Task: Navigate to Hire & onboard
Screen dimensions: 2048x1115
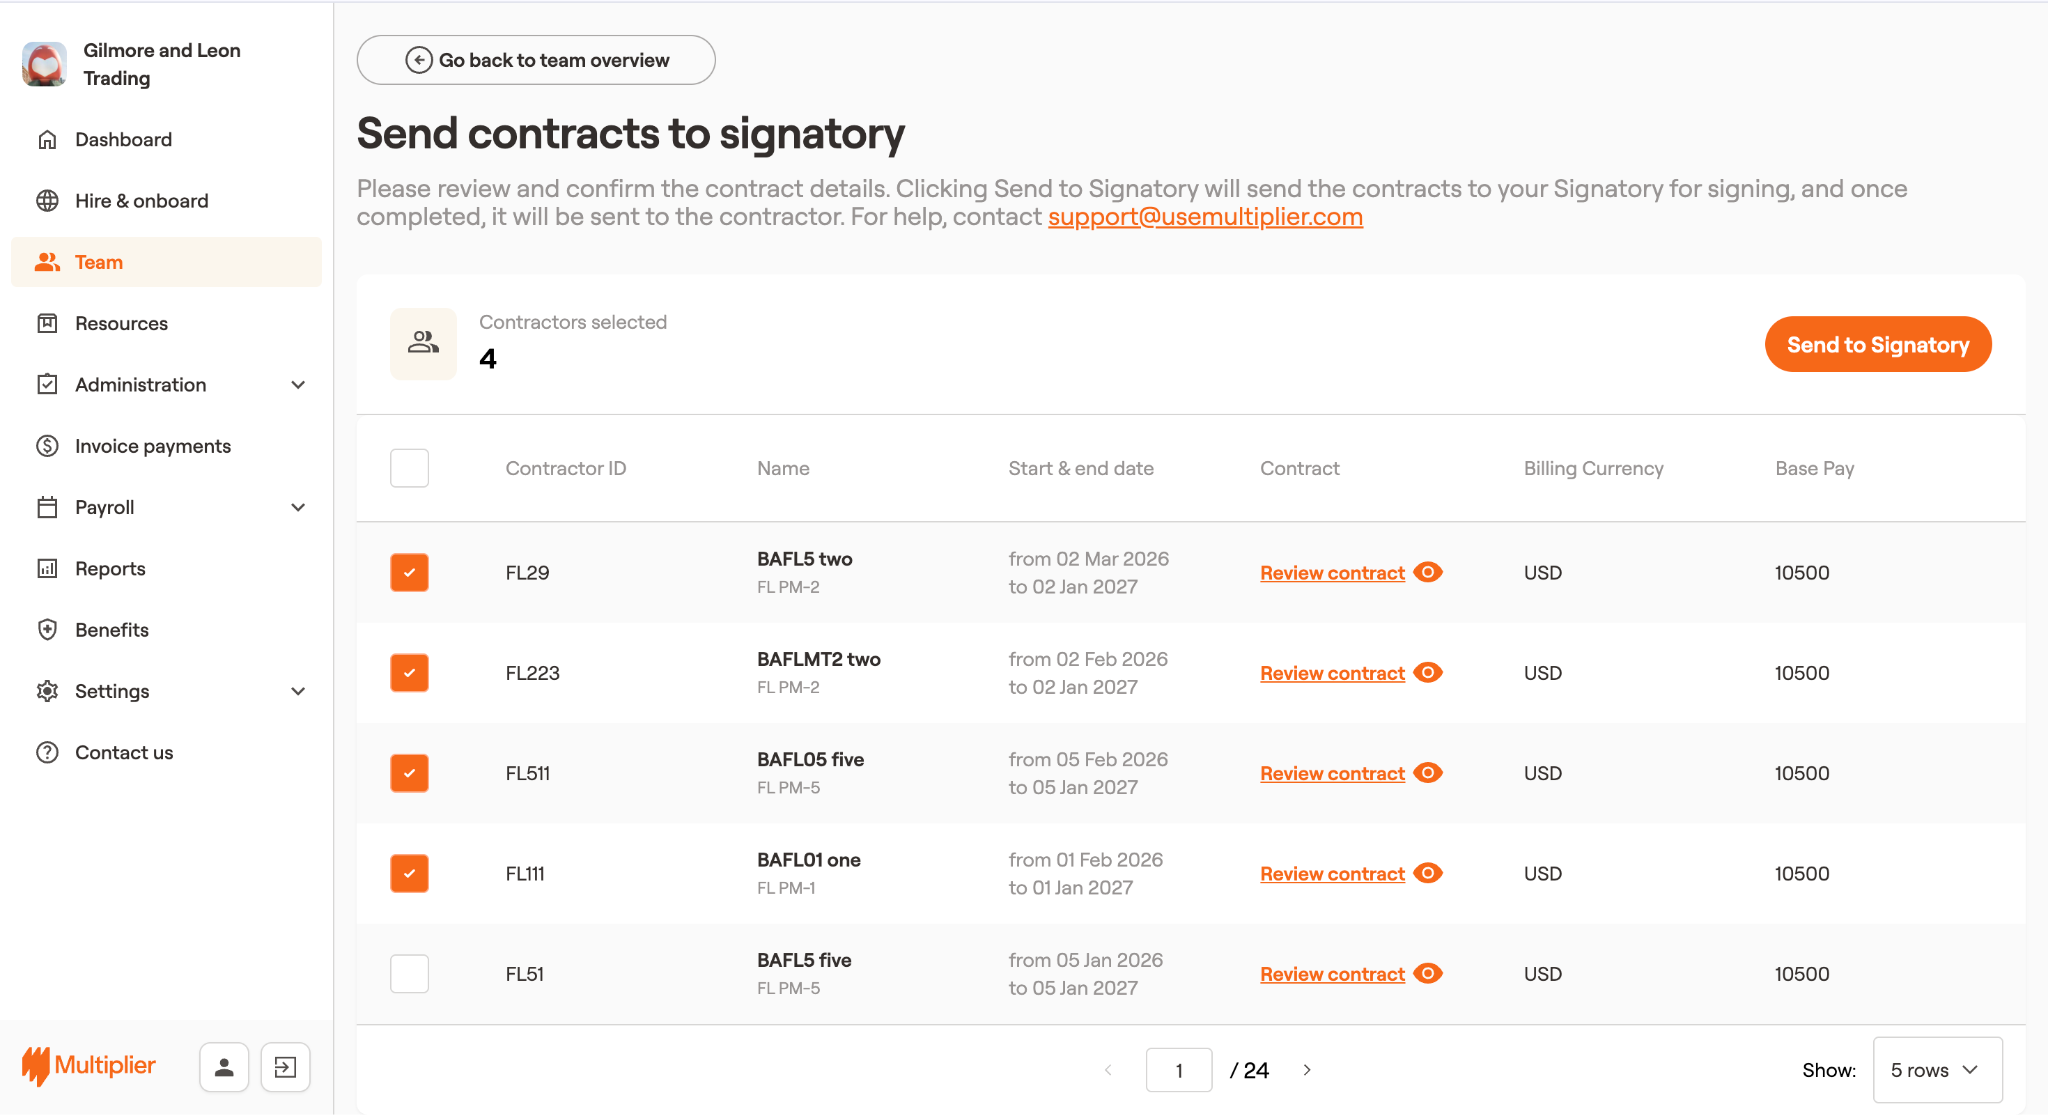Action: (142, 201)
